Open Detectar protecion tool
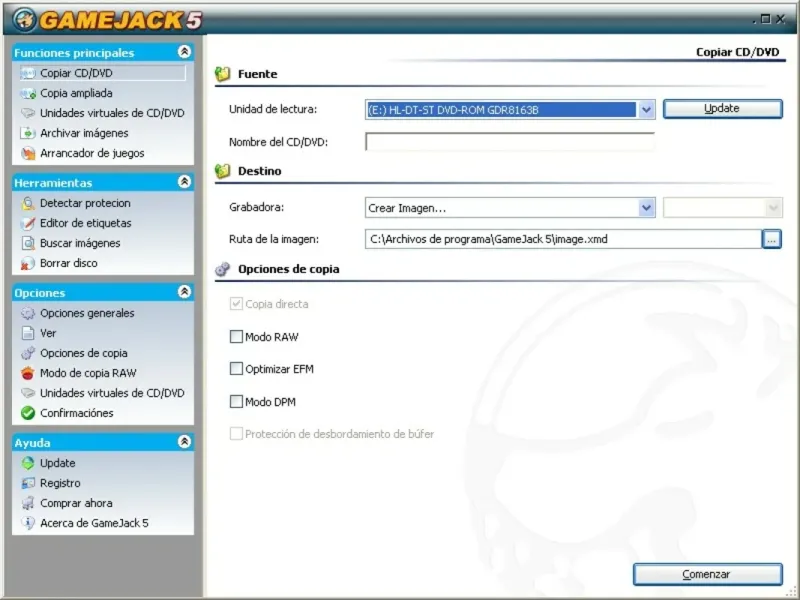This screenshot has height=600, width=800. tap(85, 203)
